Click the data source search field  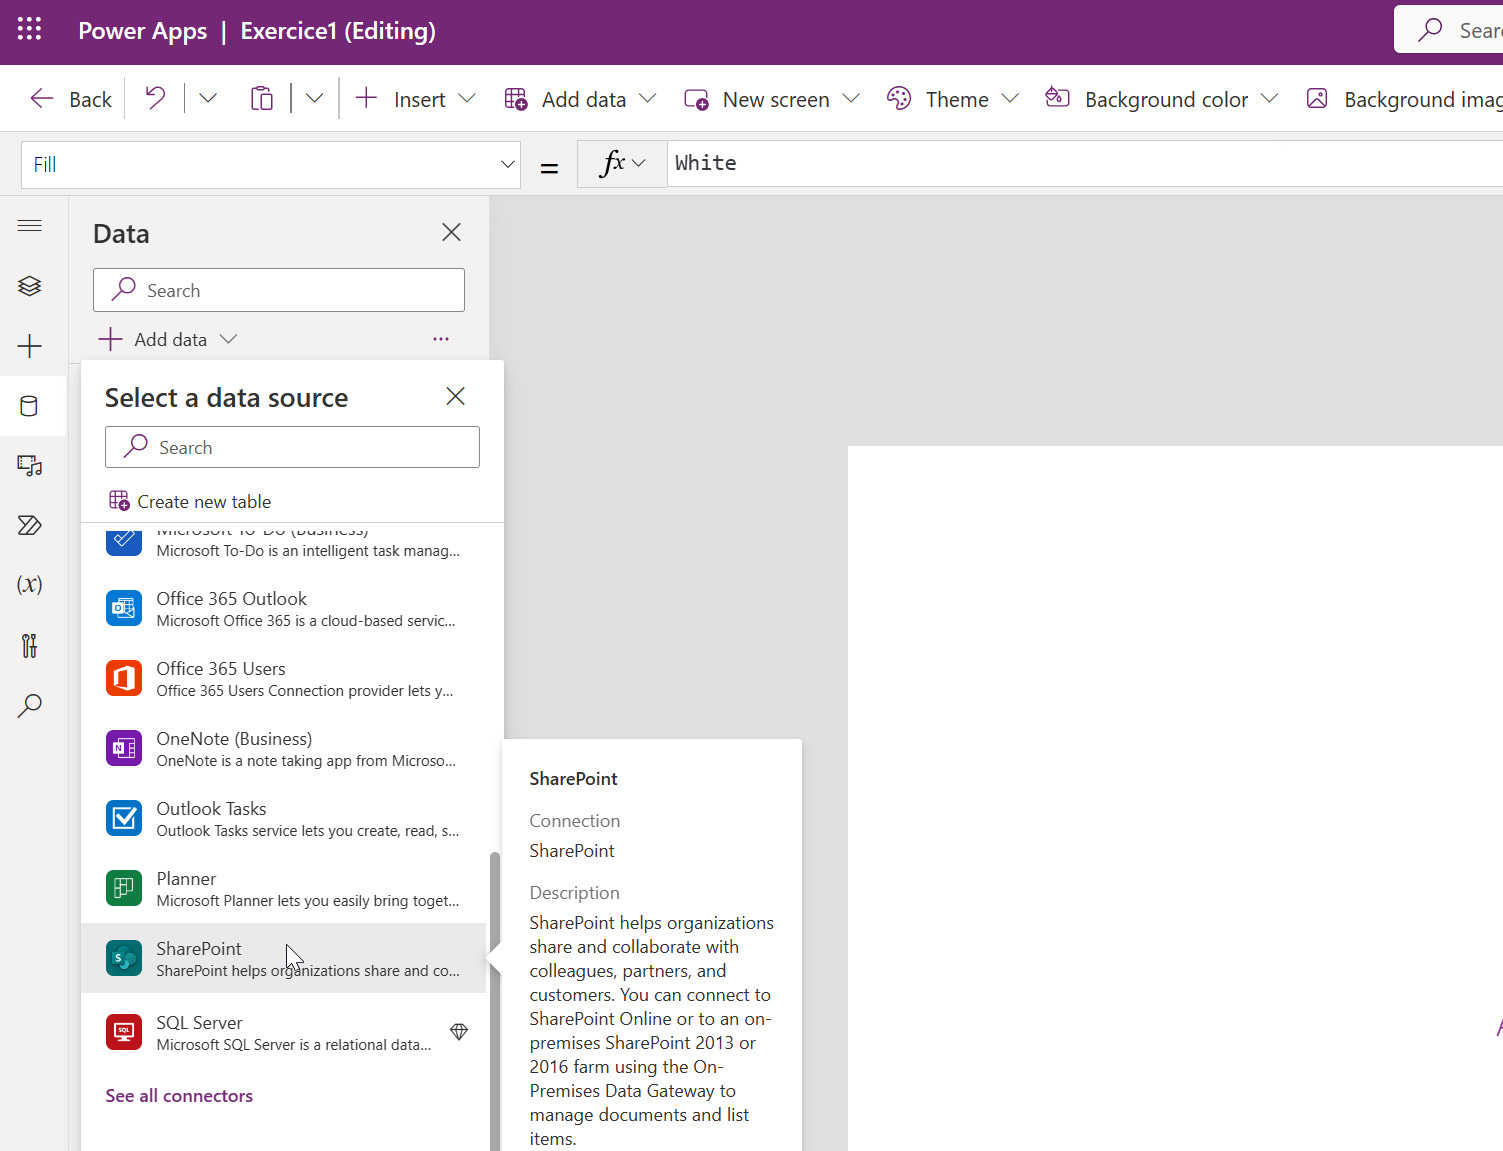[x=292, y=447]
